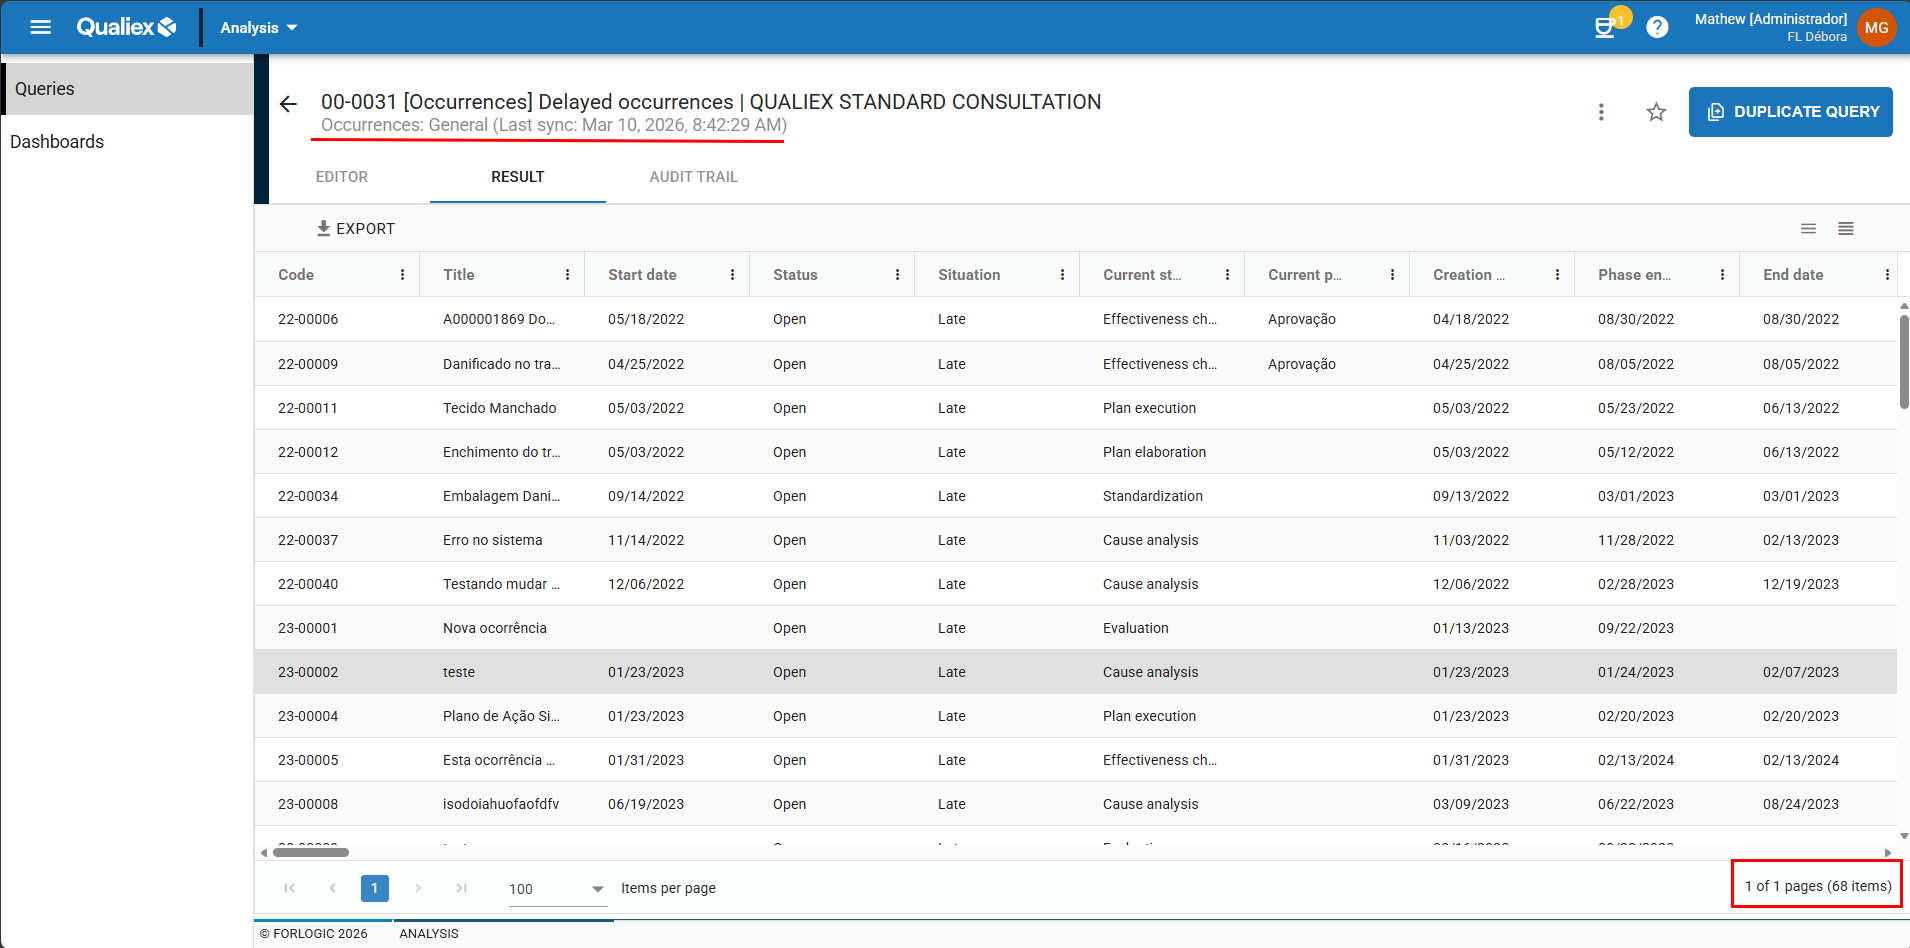Switch to comfortable row density view
1910x948 pixels.
click(1808, 229)
